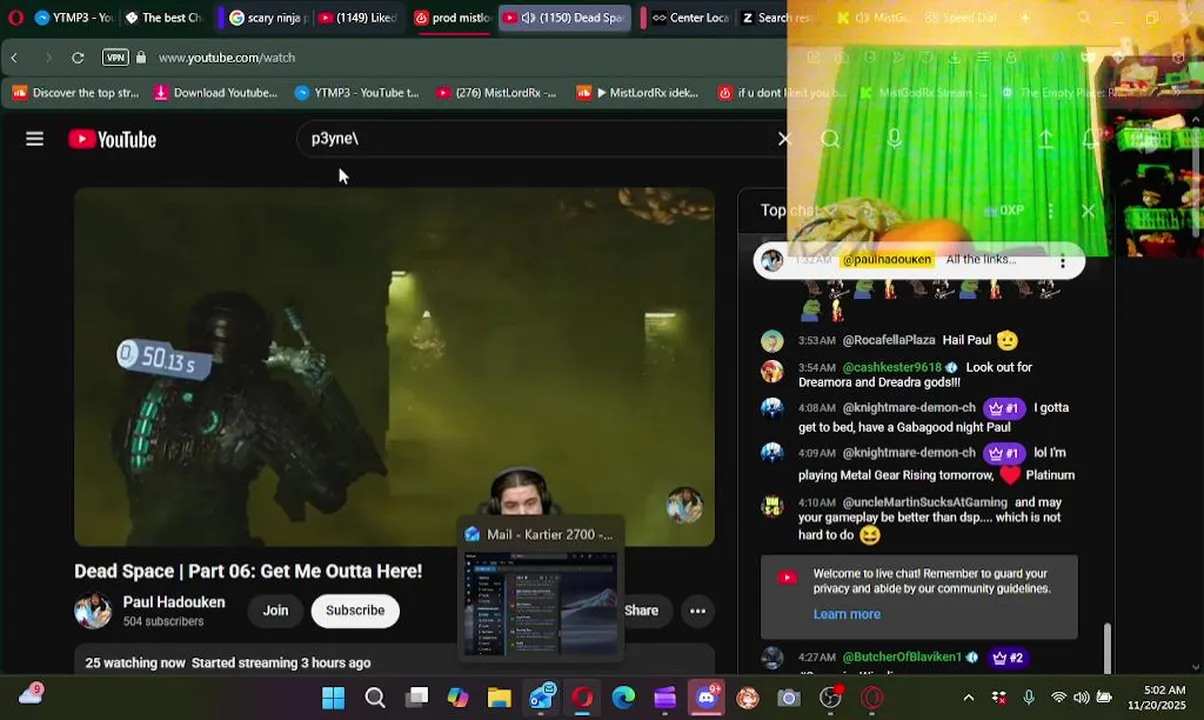This screenshot has height=720, width=1204.
Task: Expand the Top chat dropdown
Action: click(798, 210)
